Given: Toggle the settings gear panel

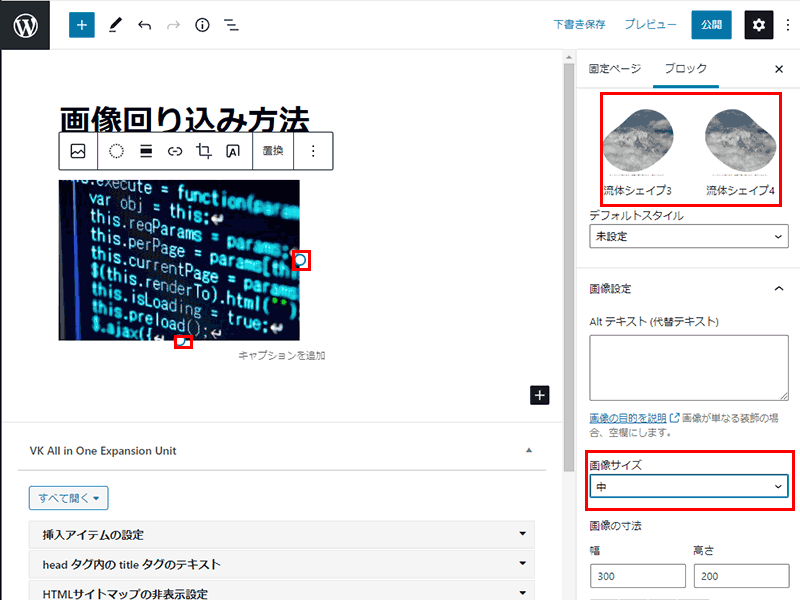Looking at the screenshot, I should tap(759, 25).
